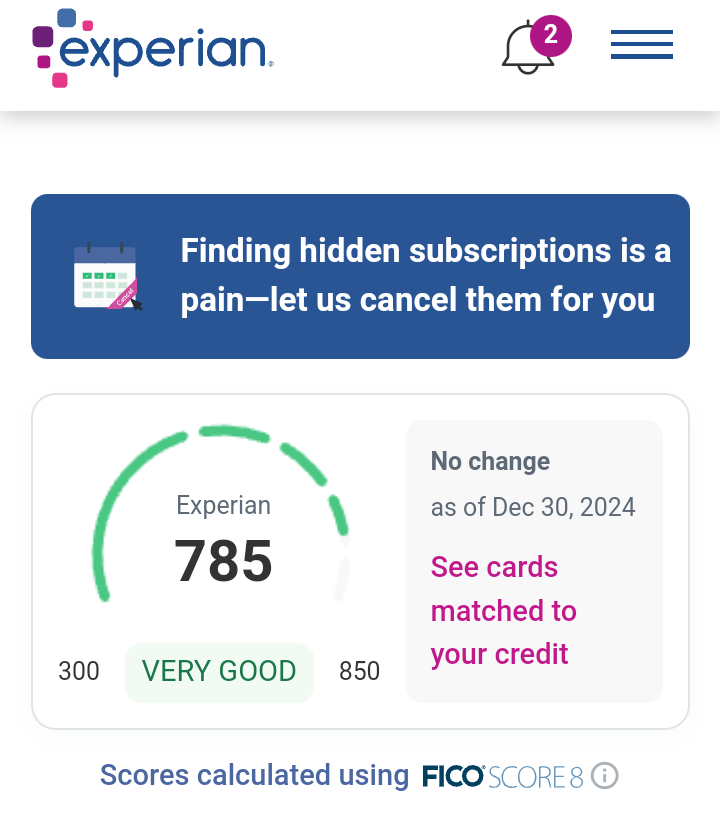Click the gray unfilled end of gauge
Image resolution: width=720 pixels, height=817 pixels.
(x=342, y=580)
